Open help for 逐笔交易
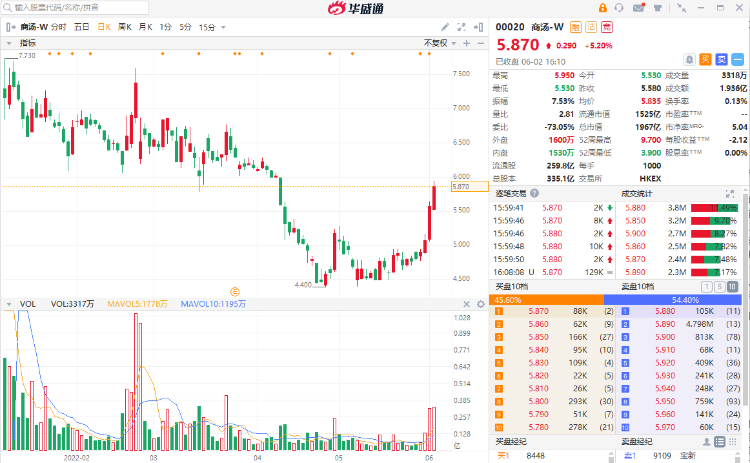This screenshot has width=750, height=463. 534,193
